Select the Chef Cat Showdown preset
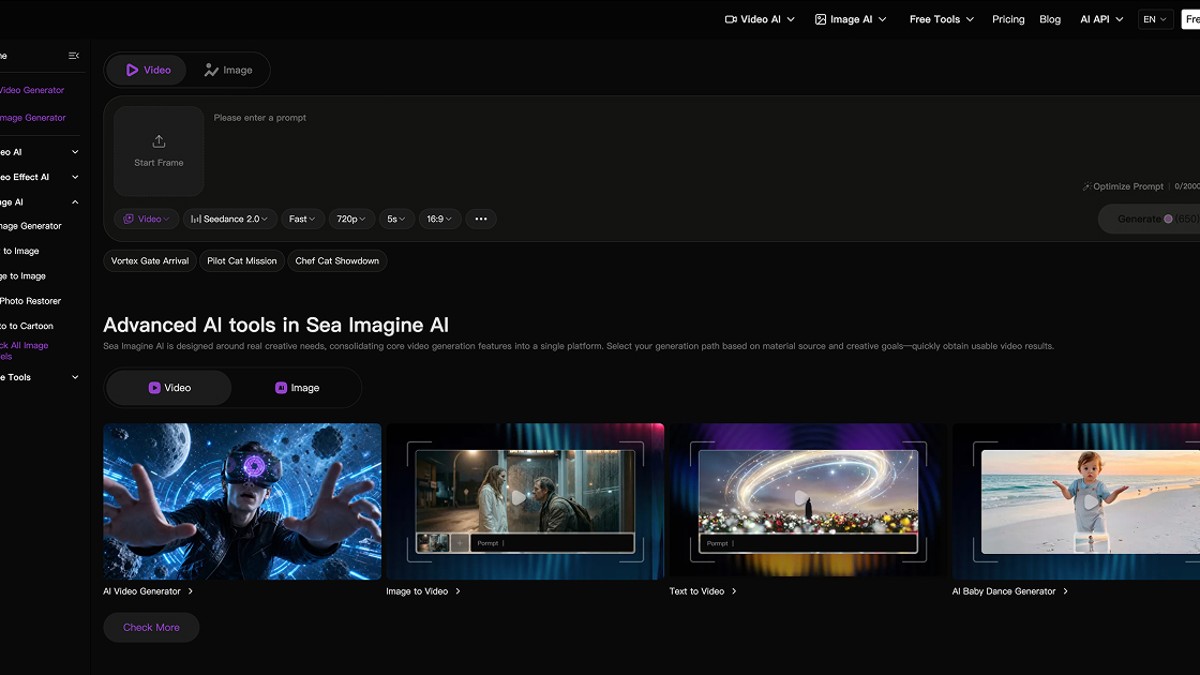 coord(337,261)
